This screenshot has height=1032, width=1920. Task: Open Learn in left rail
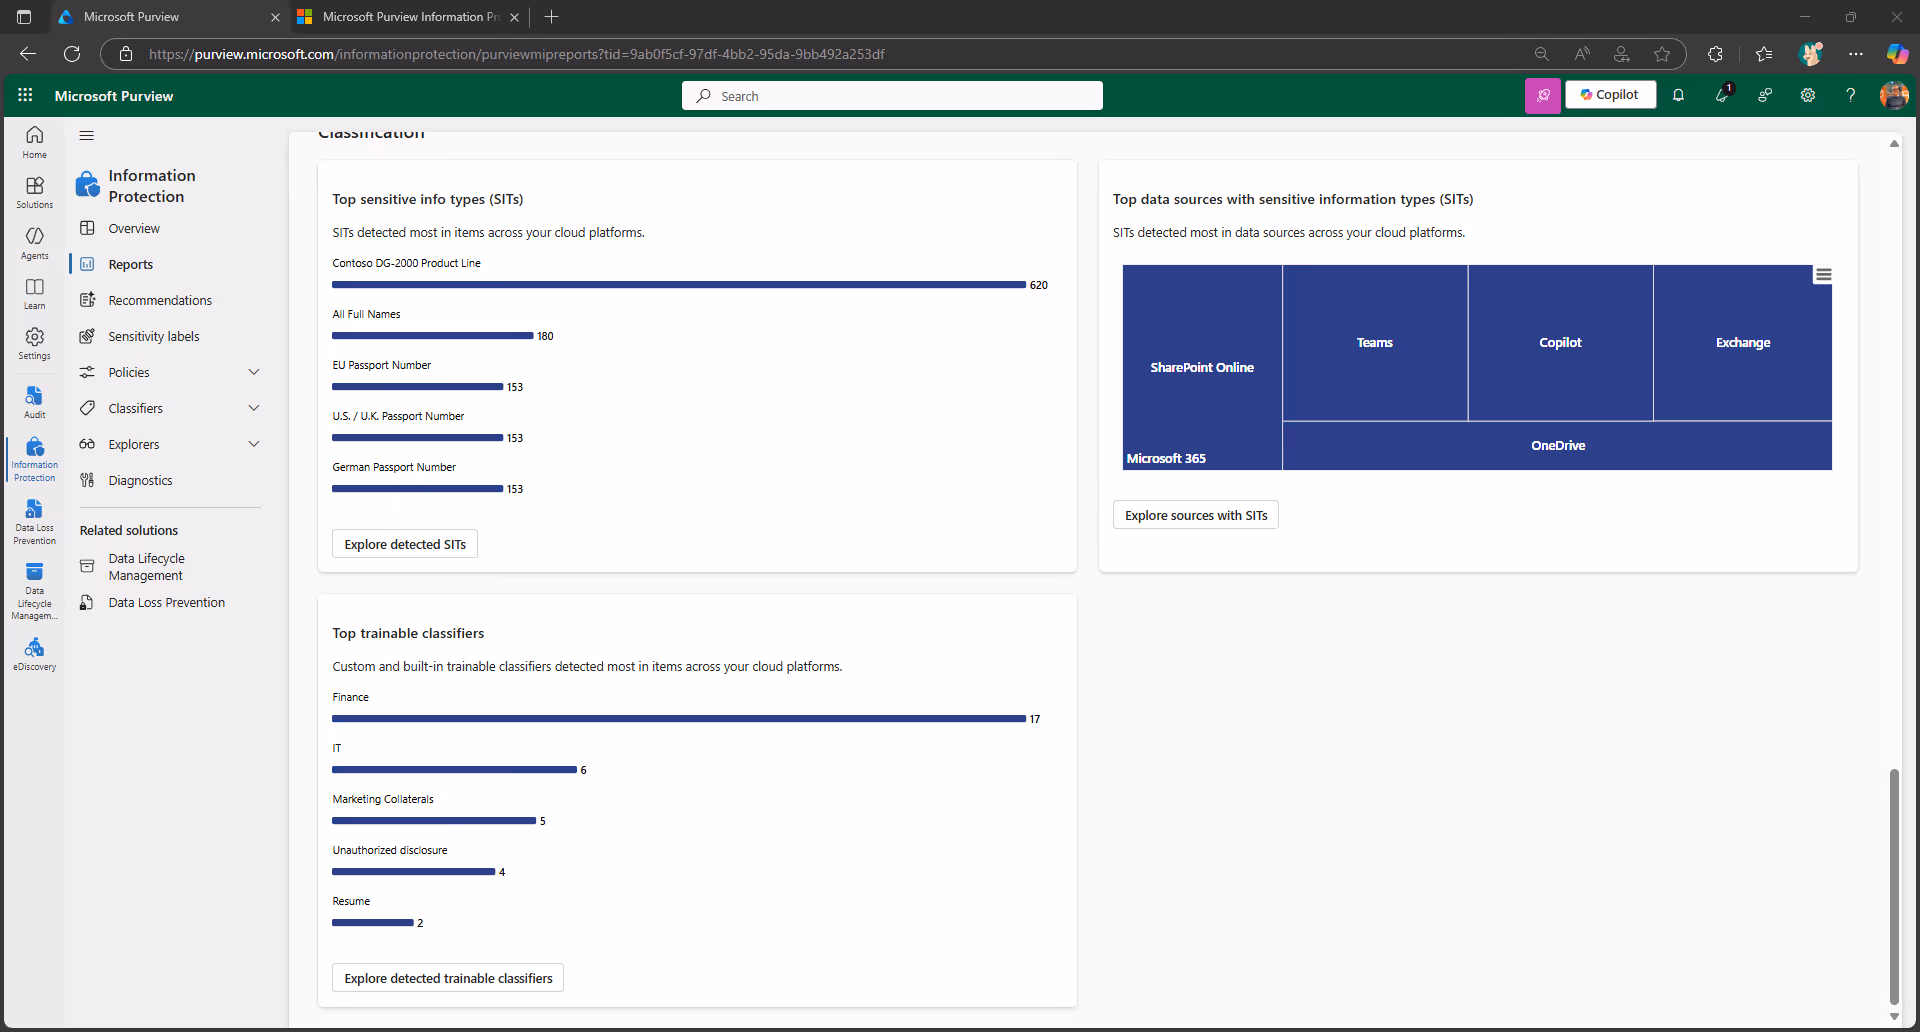[35, 294]
